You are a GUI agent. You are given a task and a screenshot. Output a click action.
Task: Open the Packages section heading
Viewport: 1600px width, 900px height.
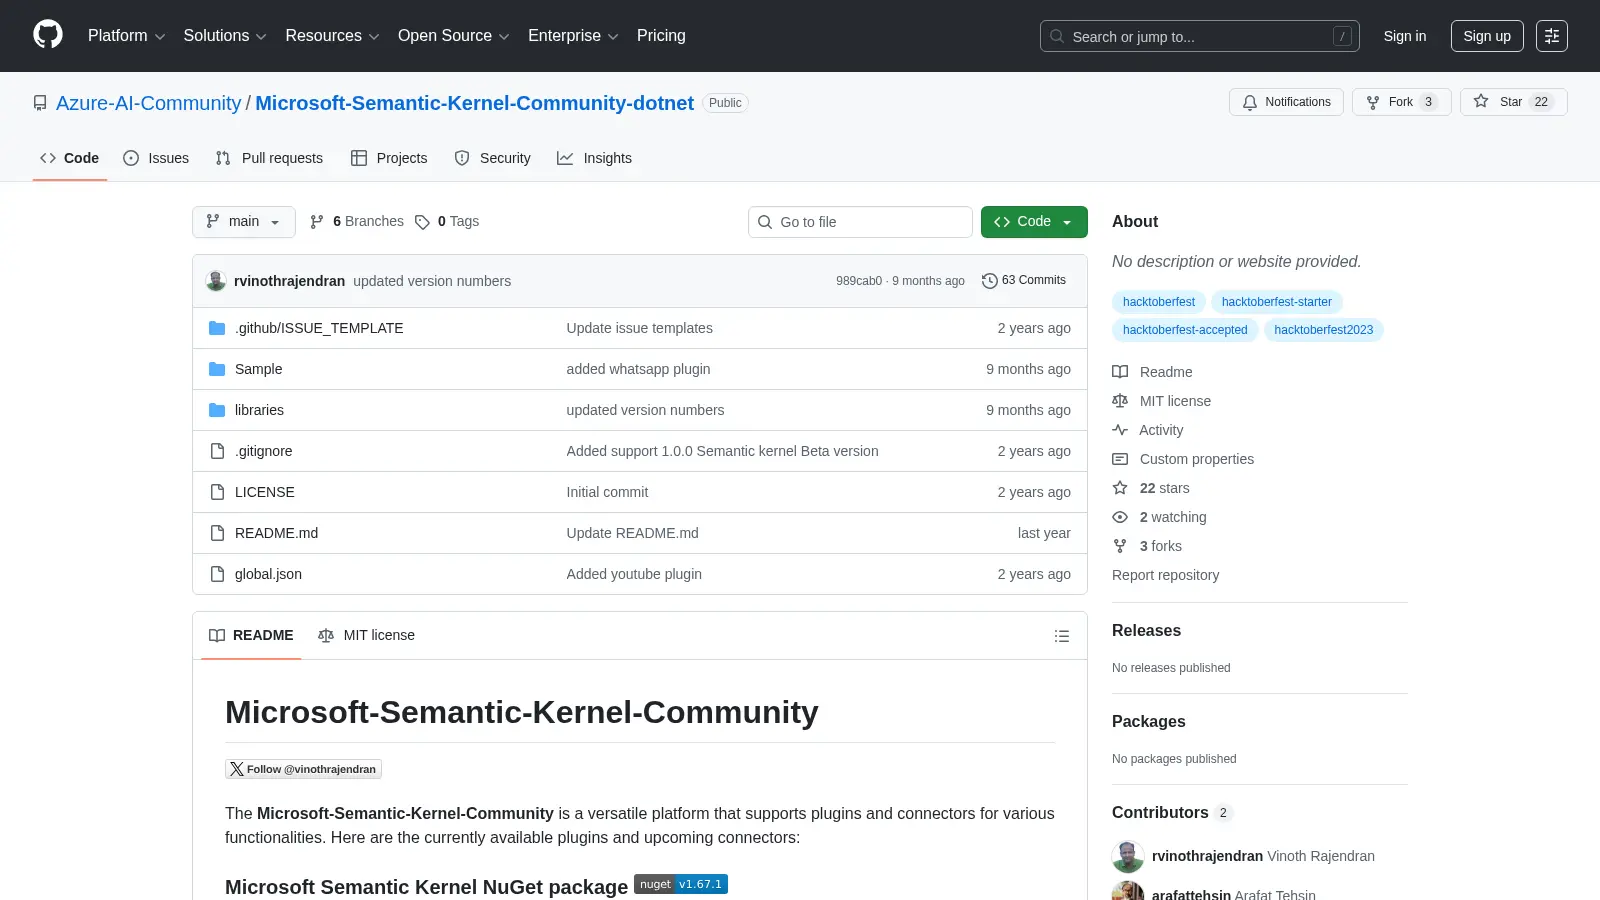1149,722
